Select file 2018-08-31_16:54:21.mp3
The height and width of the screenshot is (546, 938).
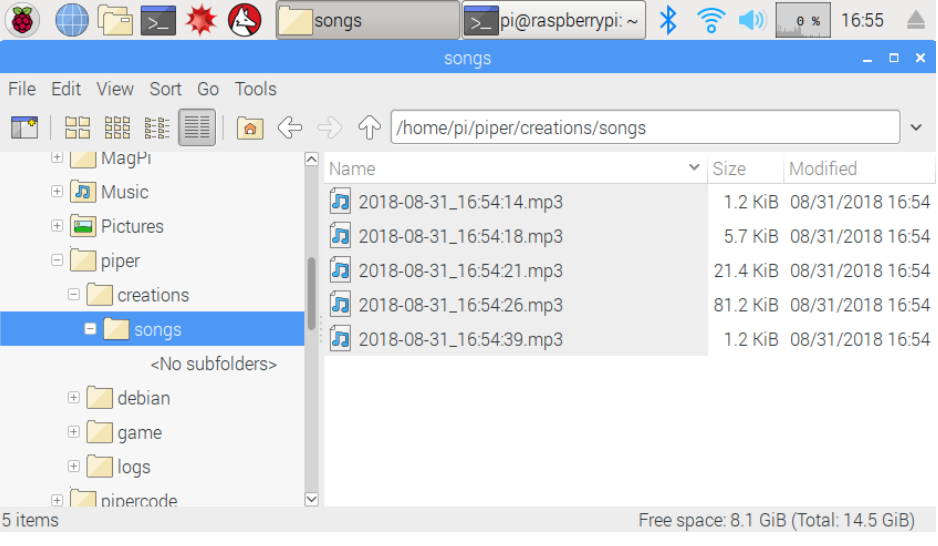click(x=461, y=271)
